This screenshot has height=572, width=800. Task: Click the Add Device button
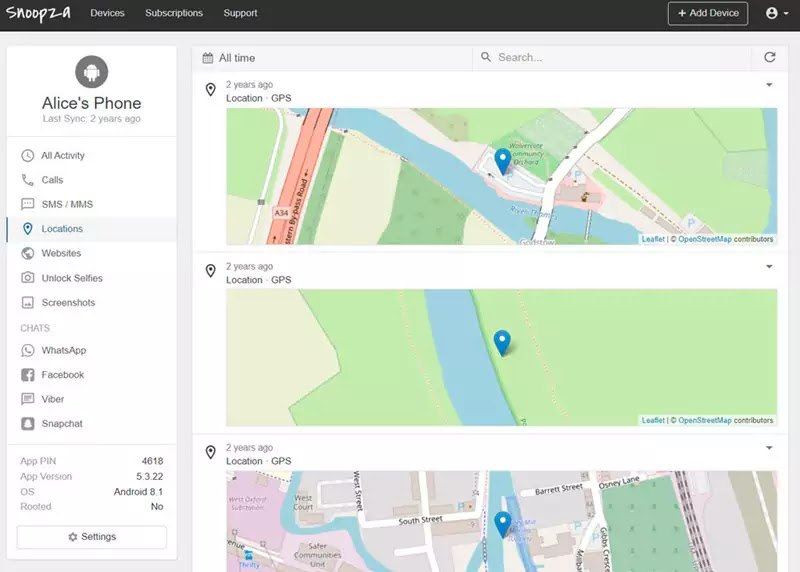708,13
